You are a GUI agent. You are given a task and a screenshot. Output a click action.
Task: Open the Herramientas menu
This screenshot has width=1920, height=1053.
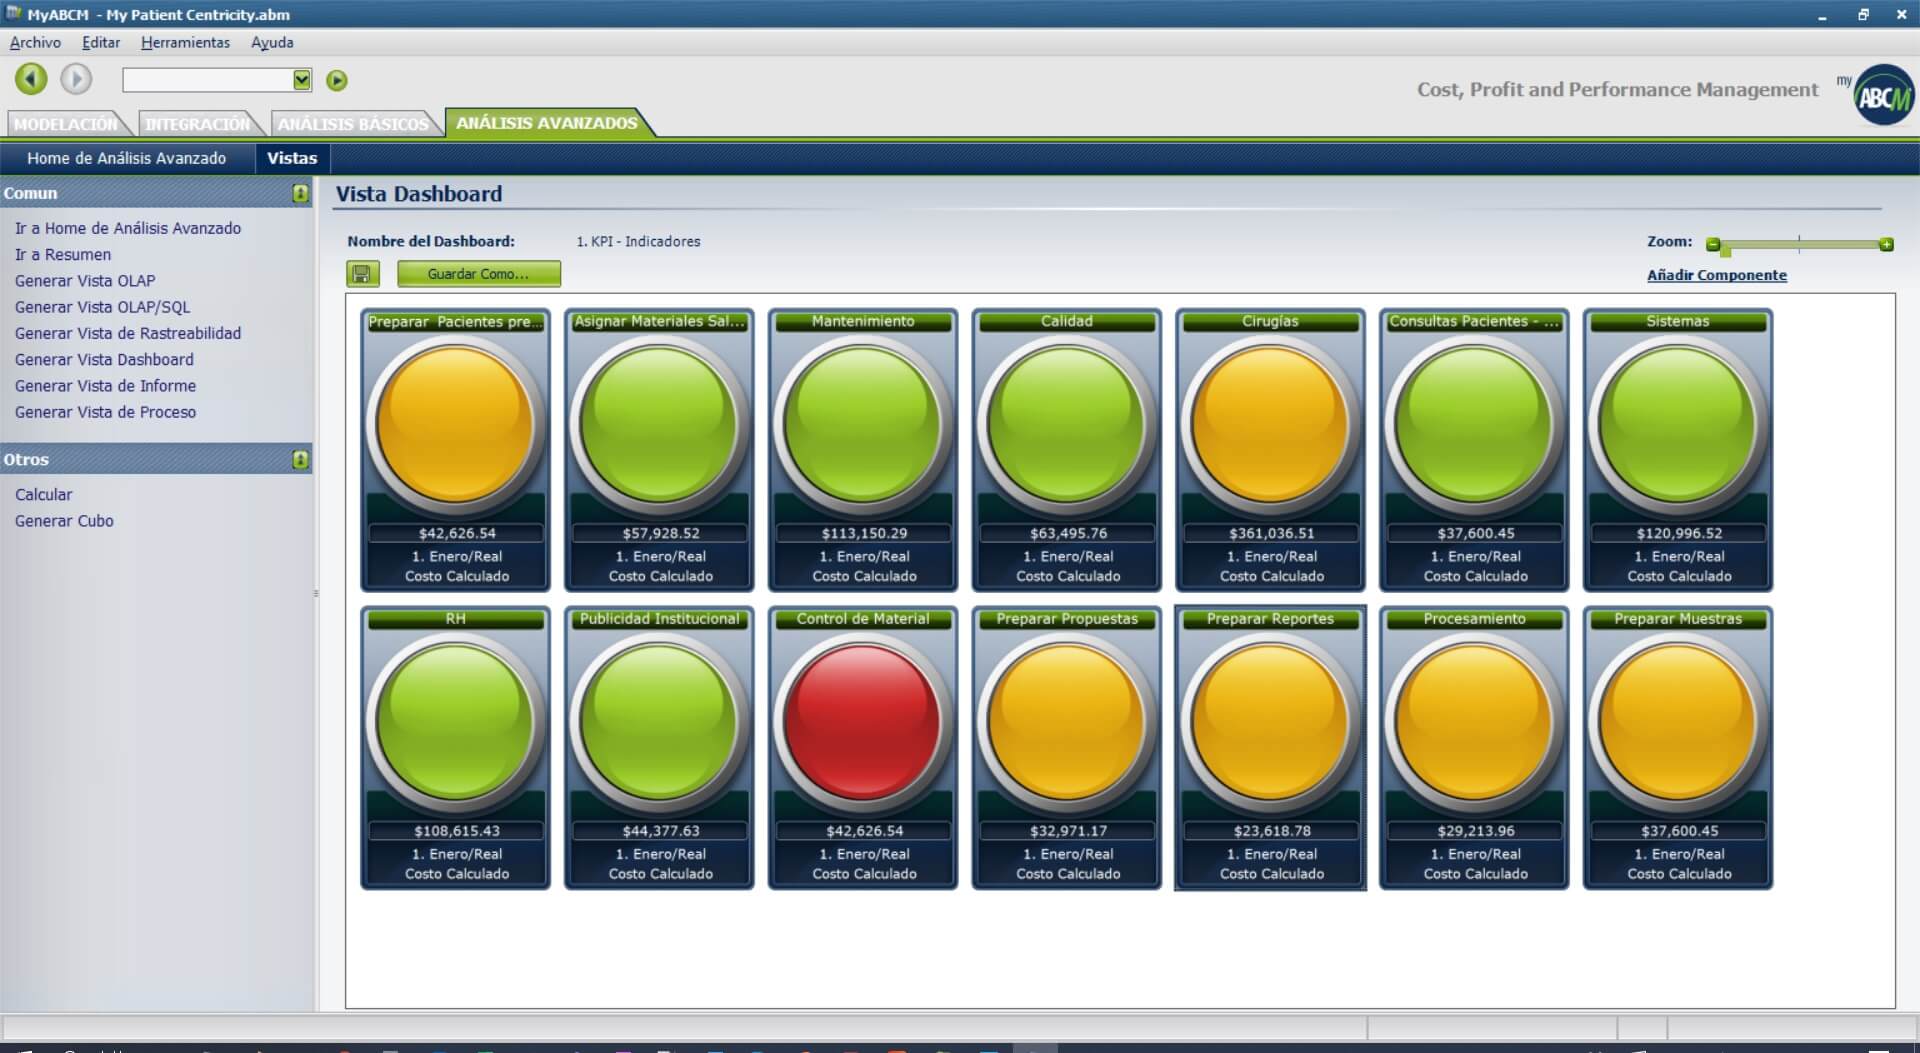(185, 42)
